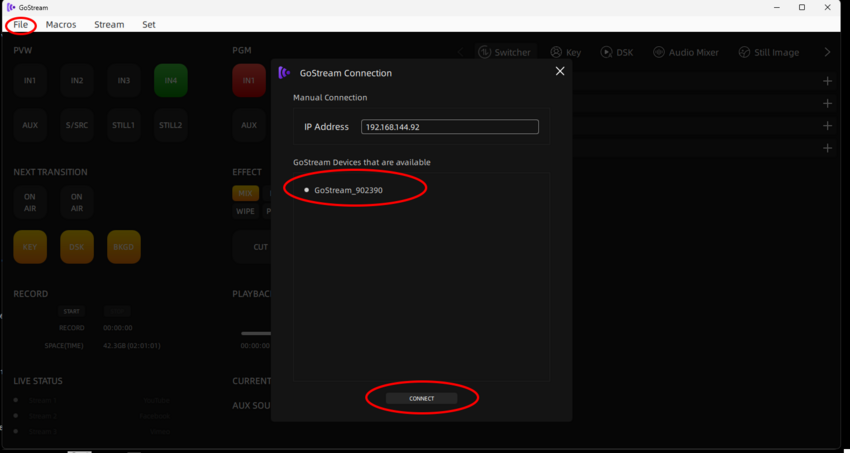The image size is (850, 453).
Task: Click the RECORD time value 00:00:00
Action: (x=118, y=328)
